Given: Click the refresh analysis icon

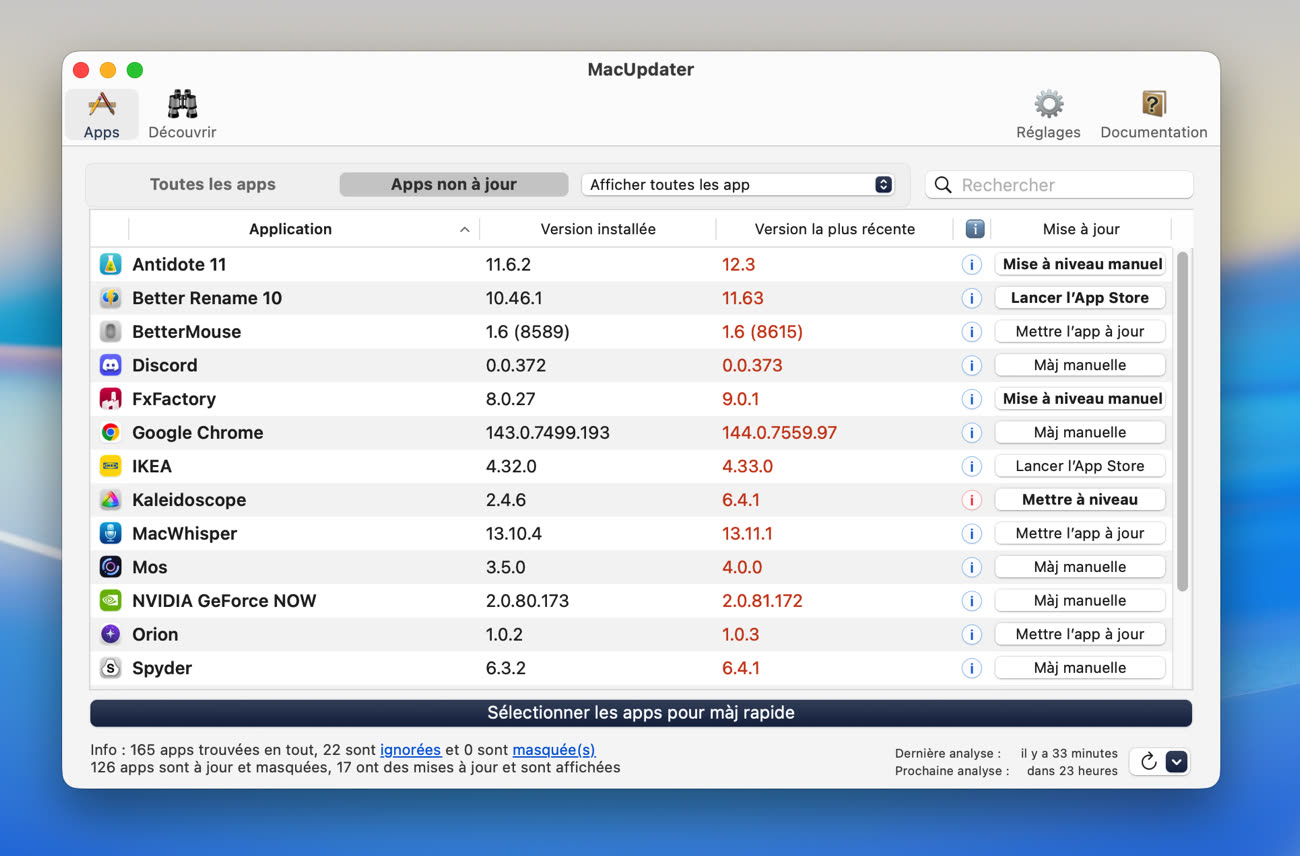Looking at the screenshot, I should point(1148,762).
